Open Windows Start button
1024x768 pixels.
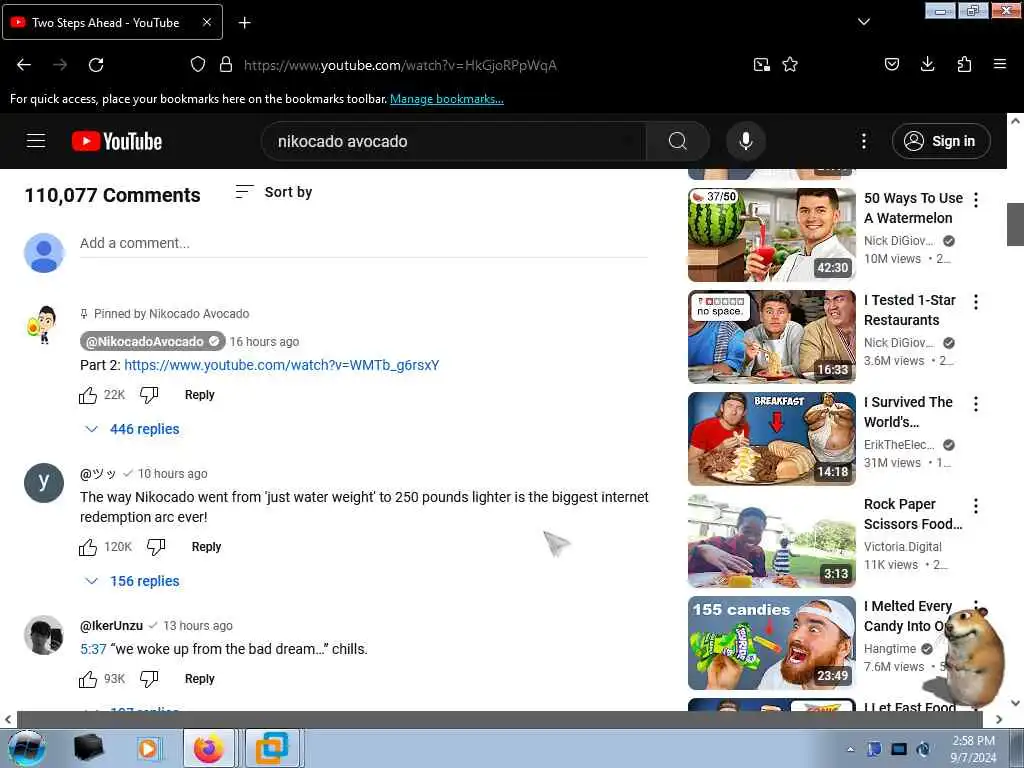(27, 748)
